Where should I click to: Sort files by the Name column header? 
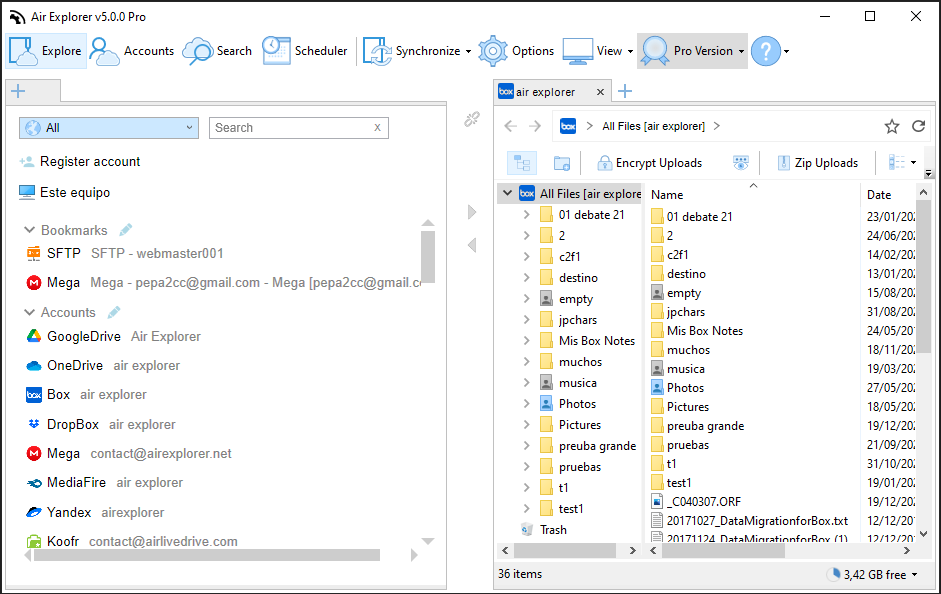point(667,194)
